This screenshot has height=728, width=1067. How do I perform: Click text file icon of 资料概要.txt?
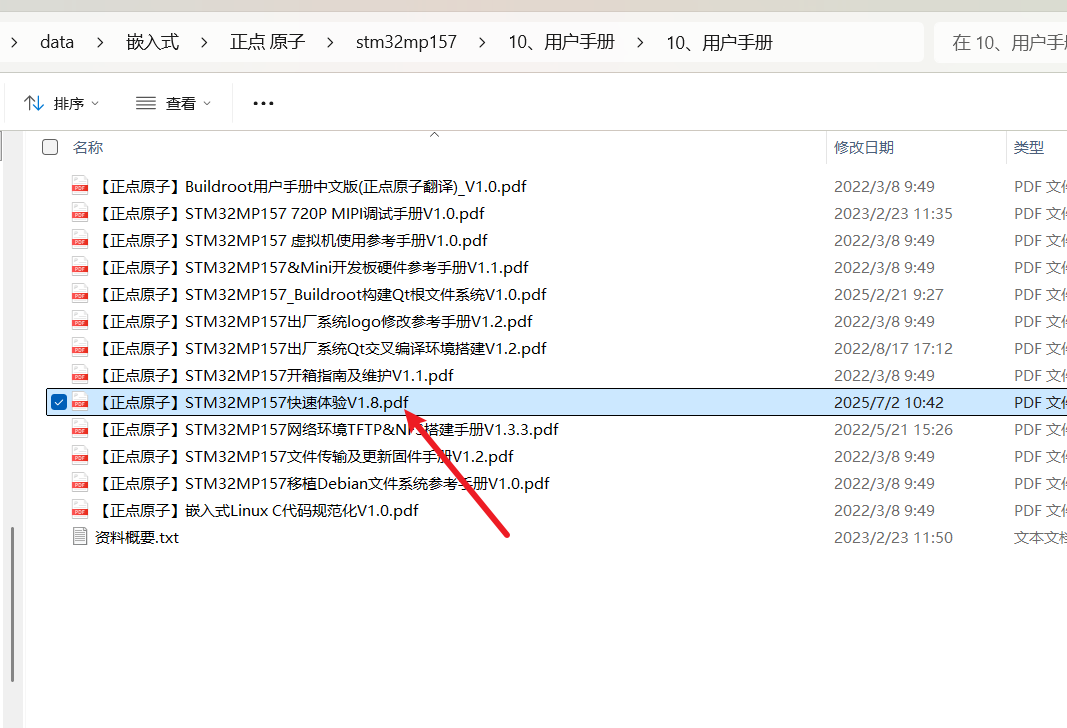80,537
